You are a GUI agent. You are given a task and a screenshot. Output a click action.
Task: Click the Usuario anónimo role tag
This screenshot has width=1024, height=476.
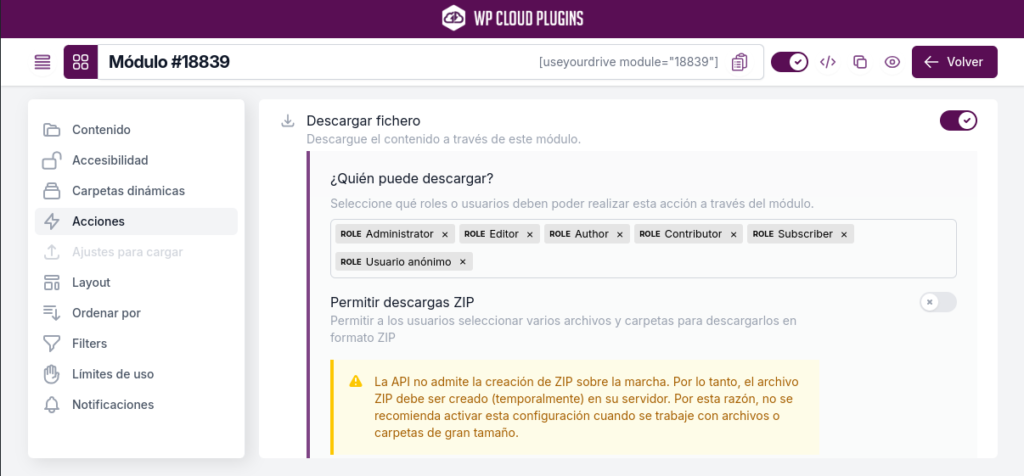click(x=404, y=262)
